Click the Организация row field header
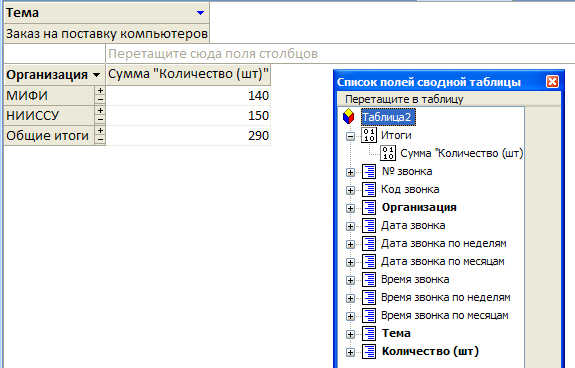Screen dimensions: 575x368 coord(54,75)
